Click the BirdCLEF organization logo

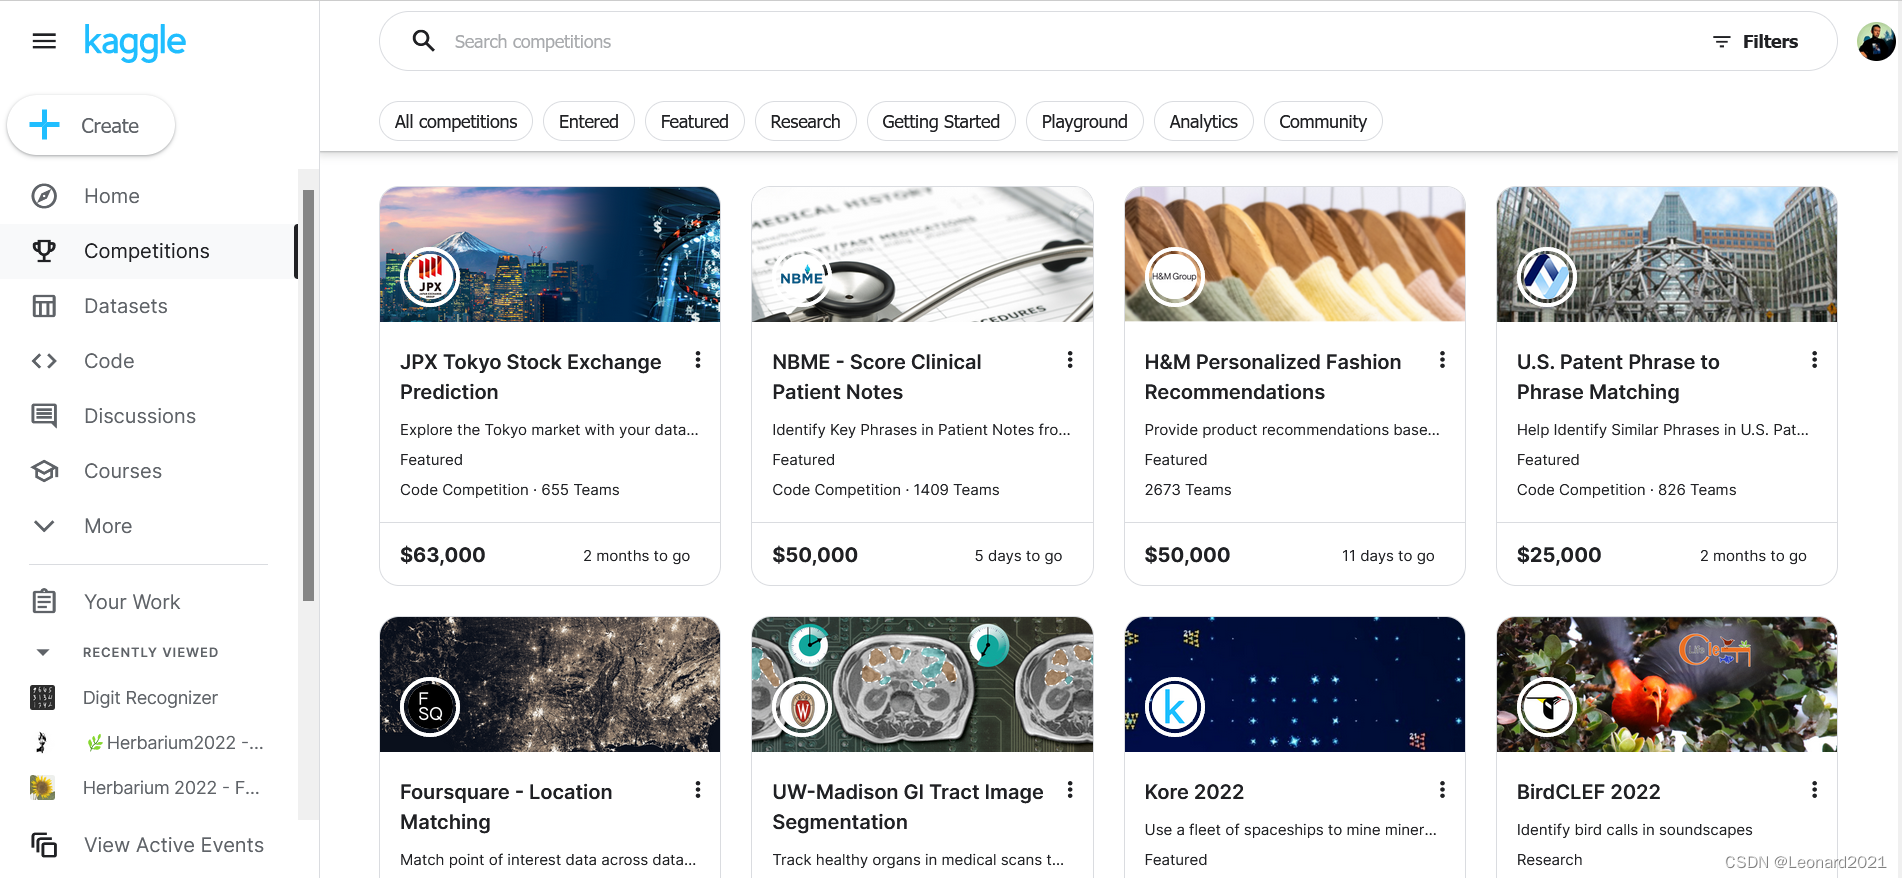tap(1546, 707)
